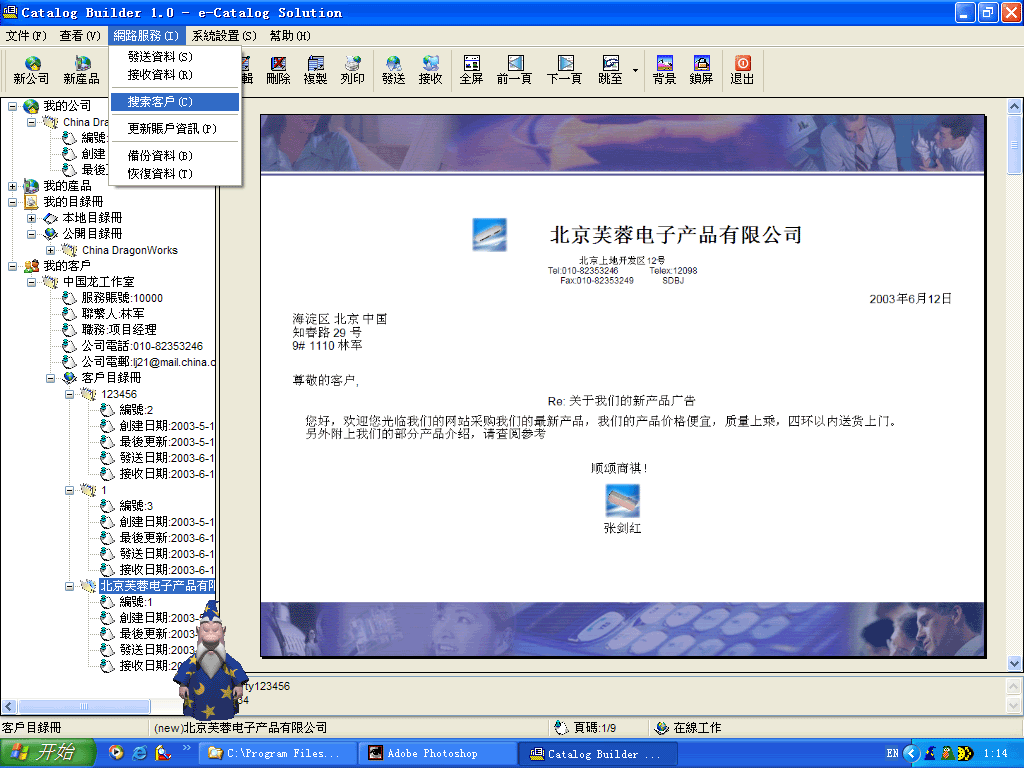Viewport: 1024px width, 768px height.
Task: Expand the 本地目錄冊 tree node
Action: 31,218
